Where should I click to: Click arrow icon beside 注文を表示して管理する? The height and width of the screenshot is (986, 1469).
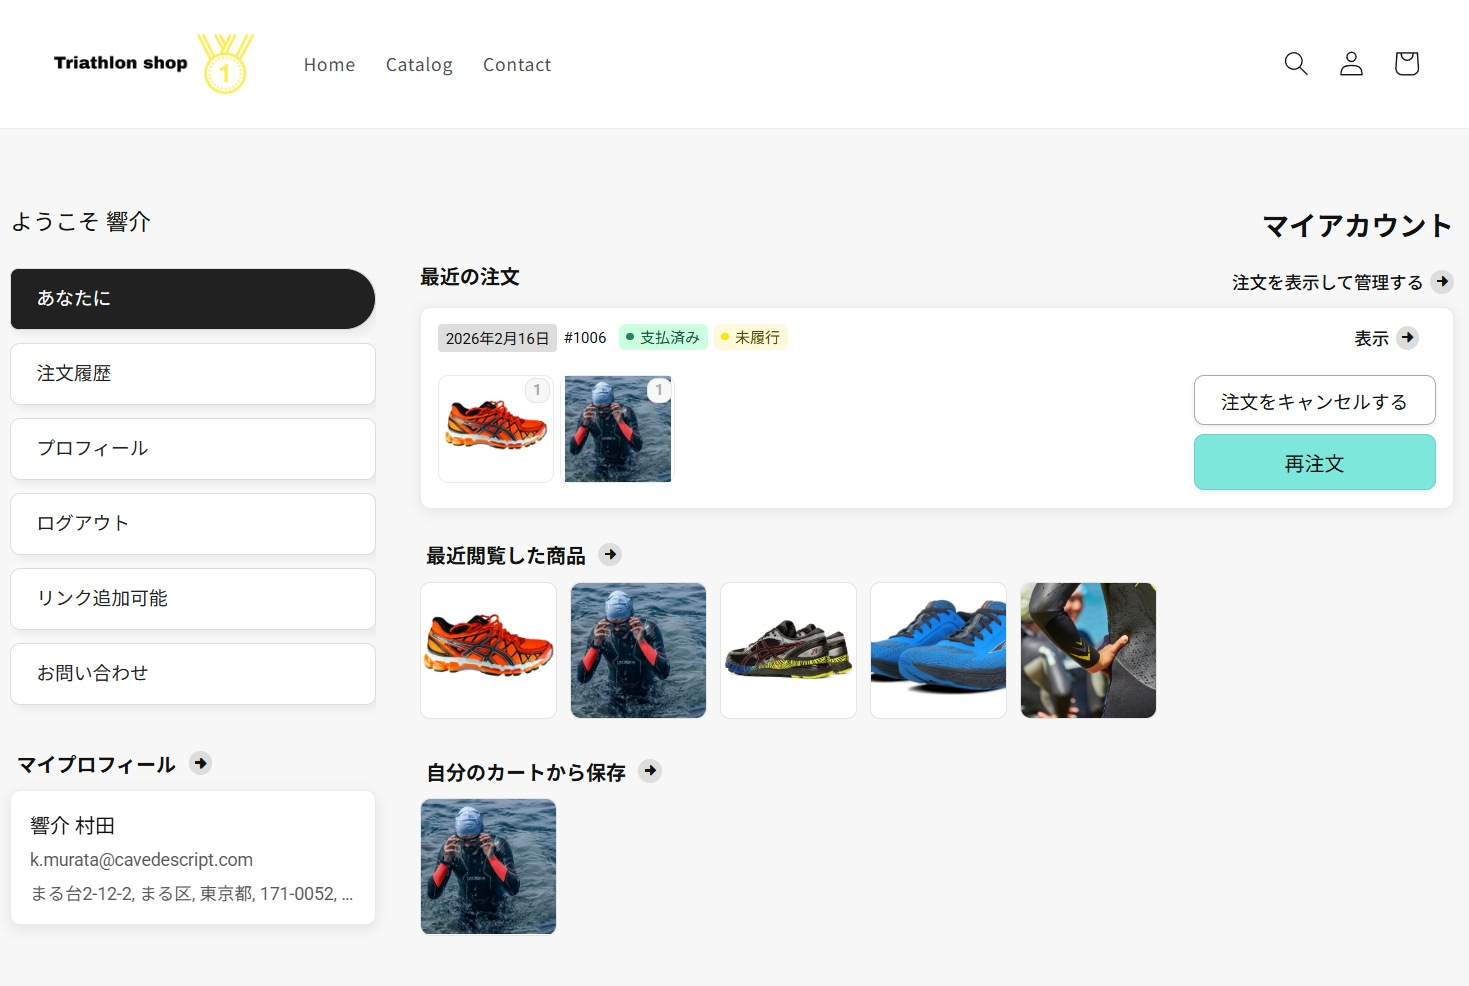pyautogui.click(x=1441, y=282)
